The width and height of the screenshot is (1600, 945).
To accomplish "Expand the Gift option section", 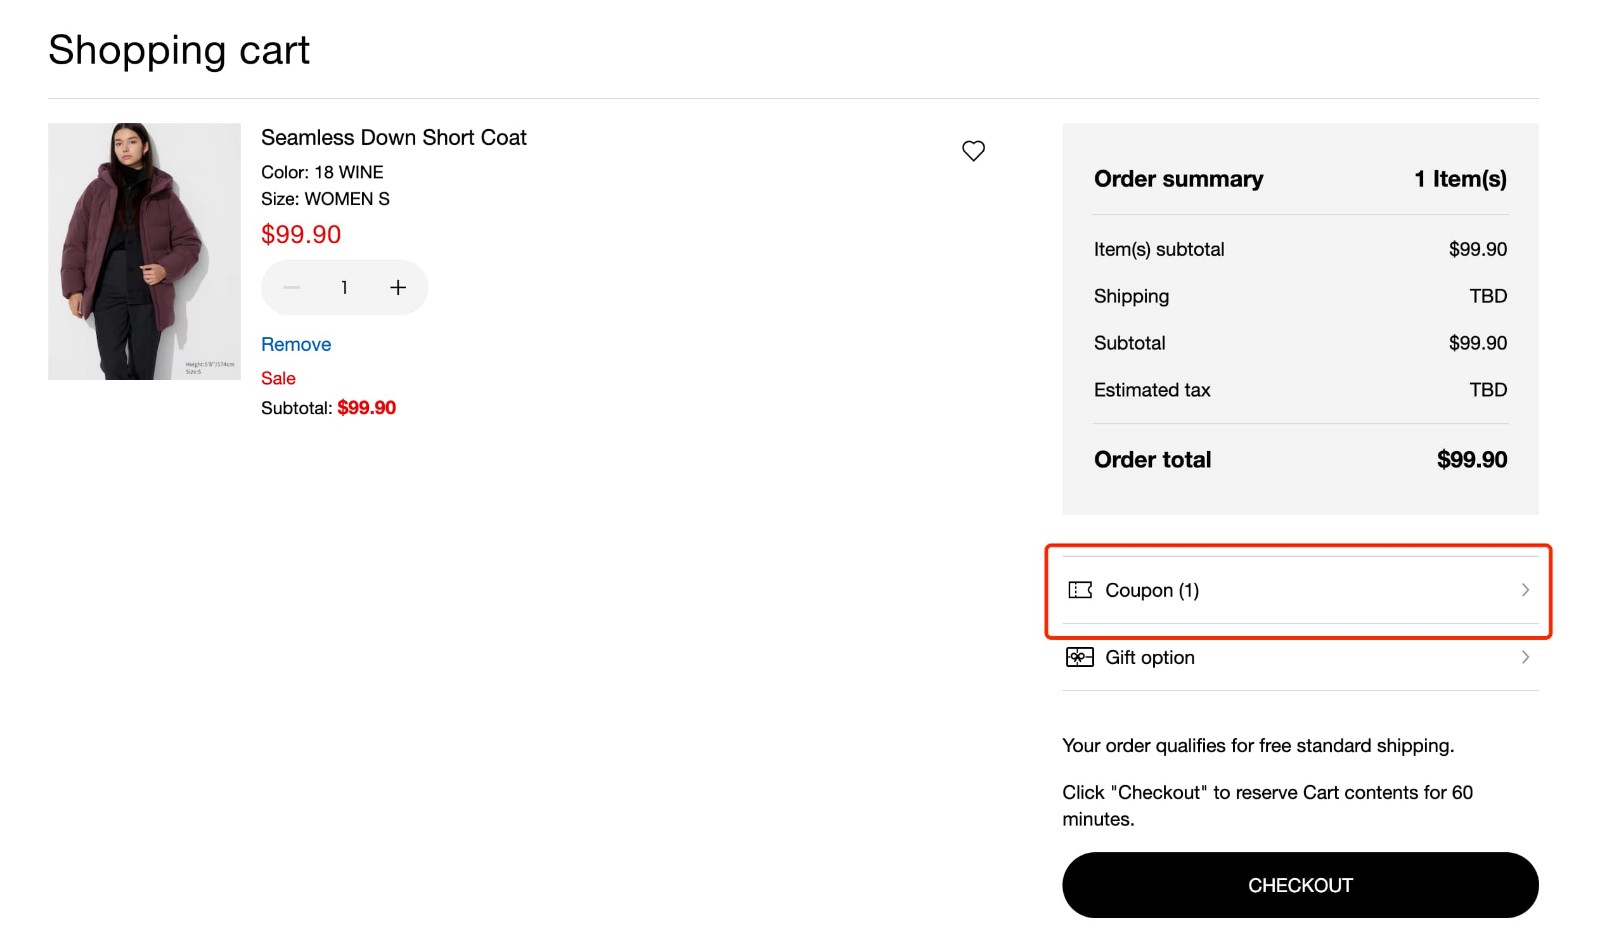I will tap(1149, 657).
